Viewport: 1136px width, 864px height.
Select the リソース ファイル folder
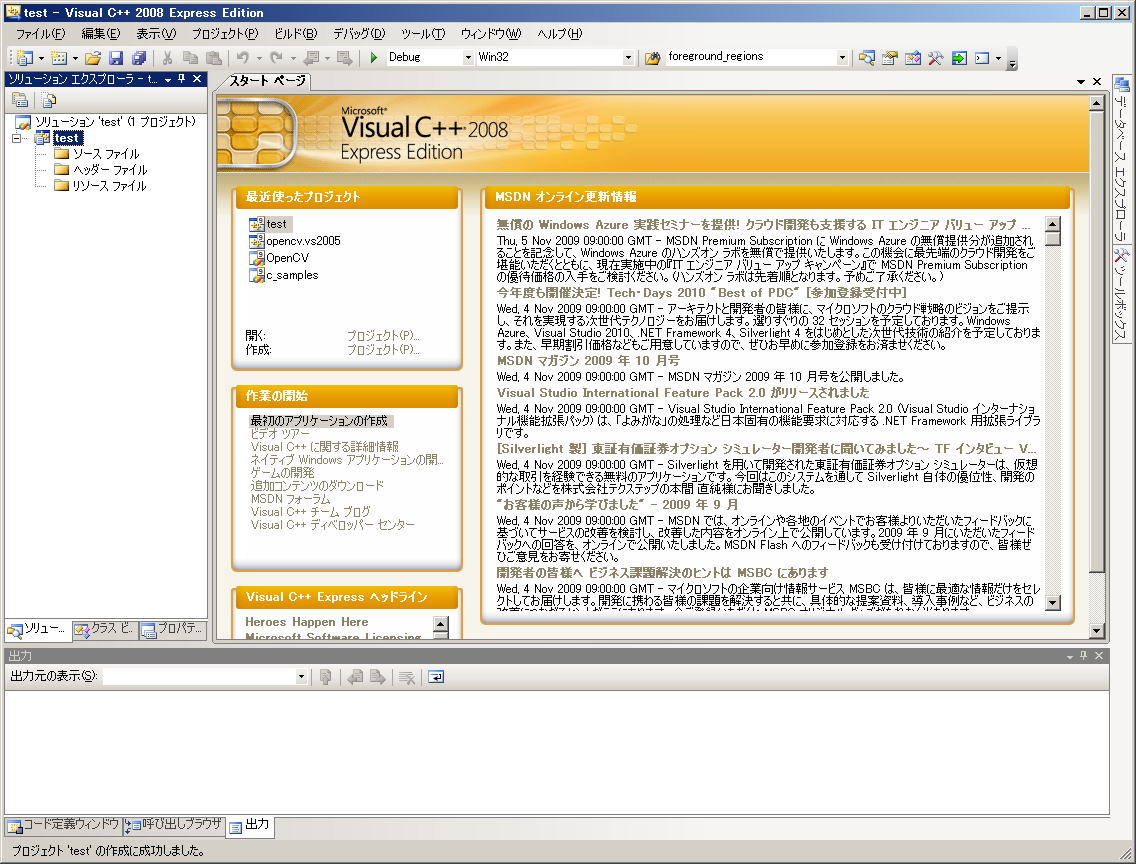pos(109,185)
